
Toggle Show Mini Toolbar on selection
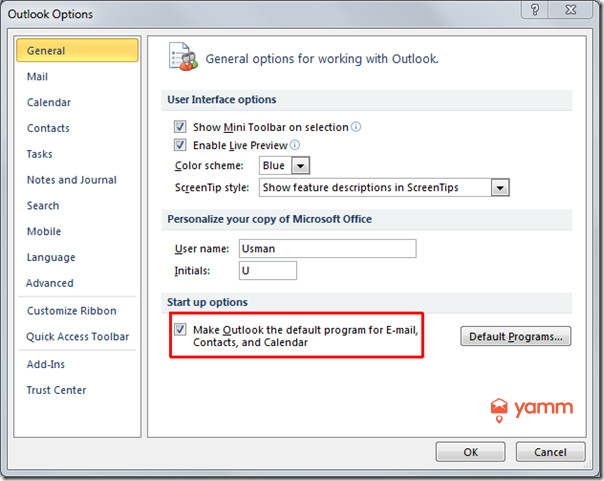(x=180, y=127)
